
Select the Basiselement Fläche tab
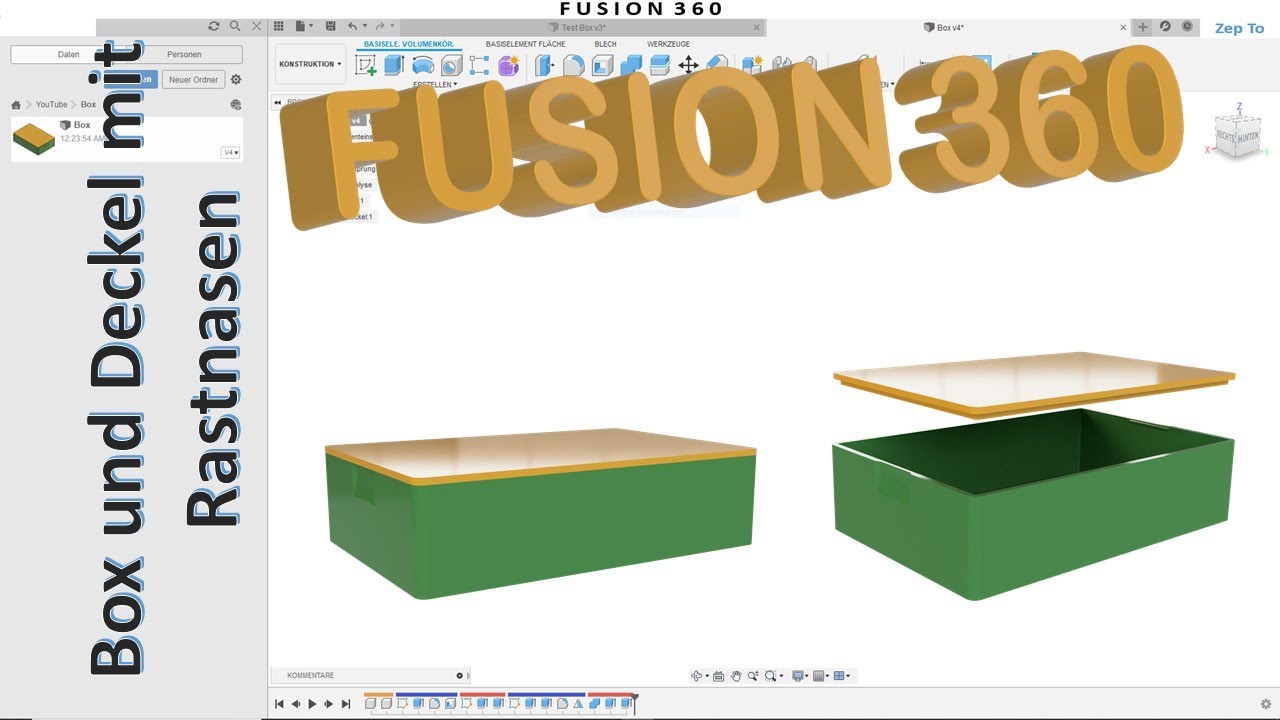click(x=526, y=44)
